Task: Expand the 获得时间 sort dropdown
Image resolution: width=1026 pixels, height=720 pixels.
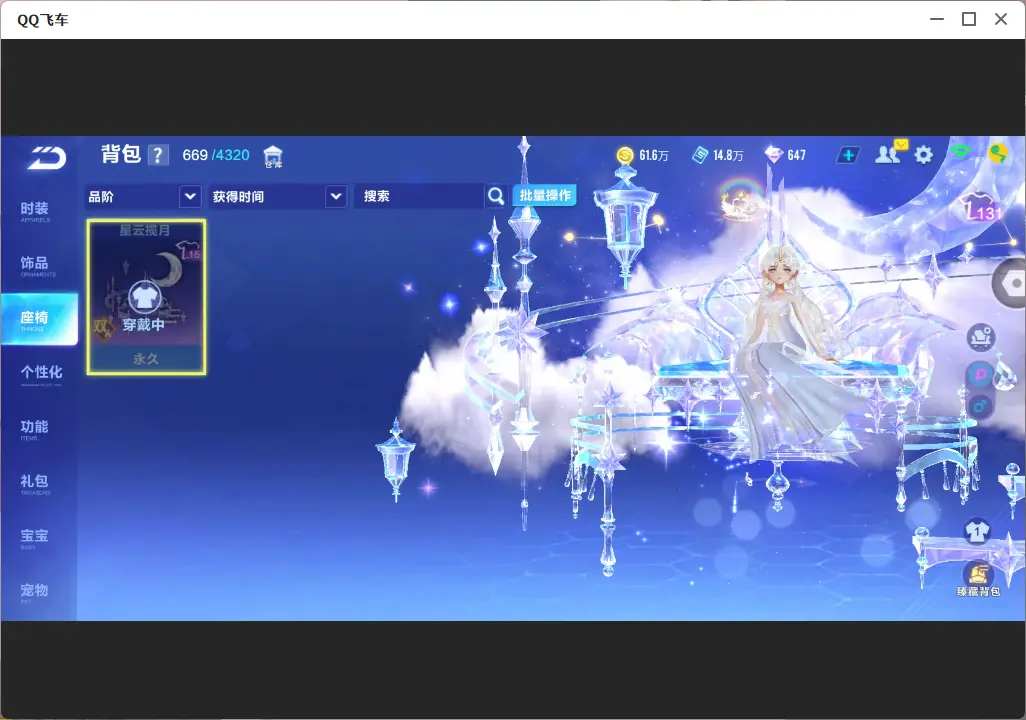Action: [x=278, y=196]
